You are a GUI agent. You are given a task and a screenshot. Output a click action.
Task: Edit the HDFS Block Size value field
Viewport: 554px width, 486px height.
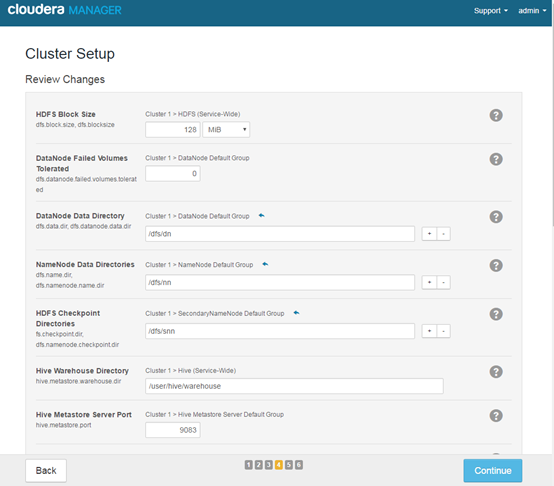[173, 130]
